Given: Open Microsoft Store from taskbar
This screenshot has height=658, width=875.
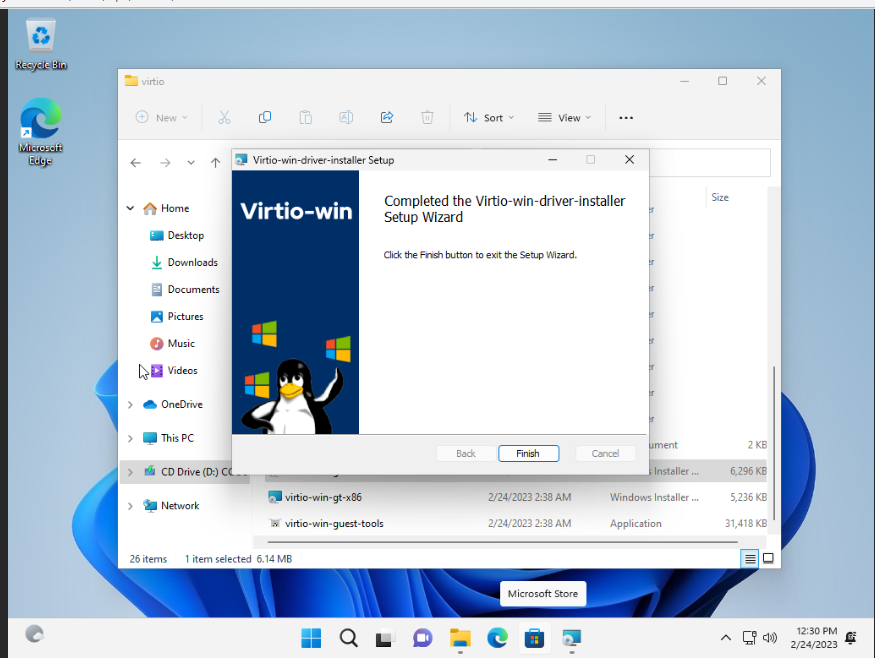Looking at the screenshot, I should point(534,638).
